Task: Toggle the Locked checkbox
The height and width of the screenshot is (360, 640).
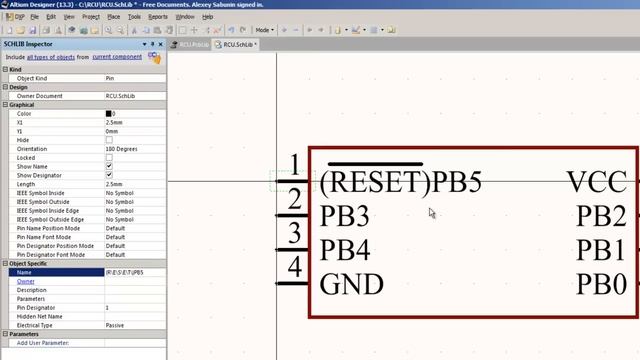Action: click(109, 158)
